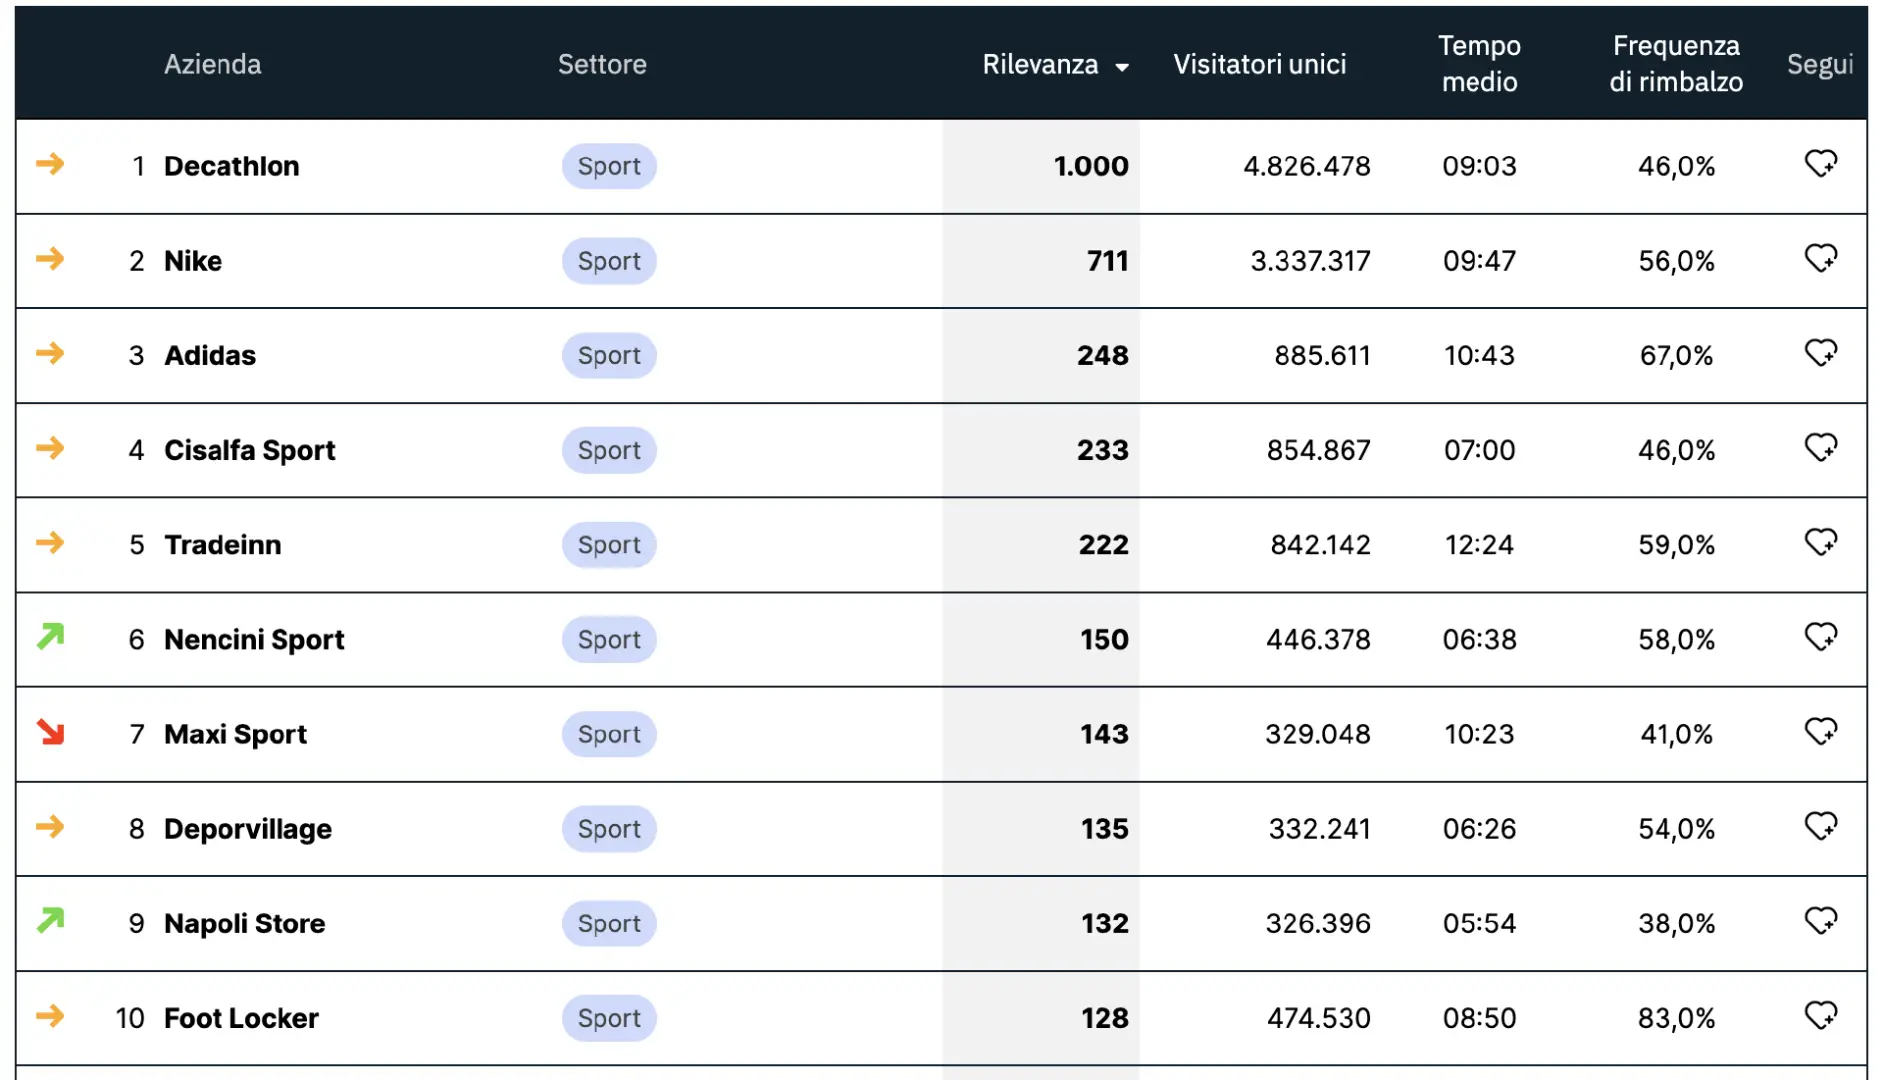Follow Deporvillage with the heart icon
The height and width of the screenshot is (1080, 1883).
pos(1820,826)
